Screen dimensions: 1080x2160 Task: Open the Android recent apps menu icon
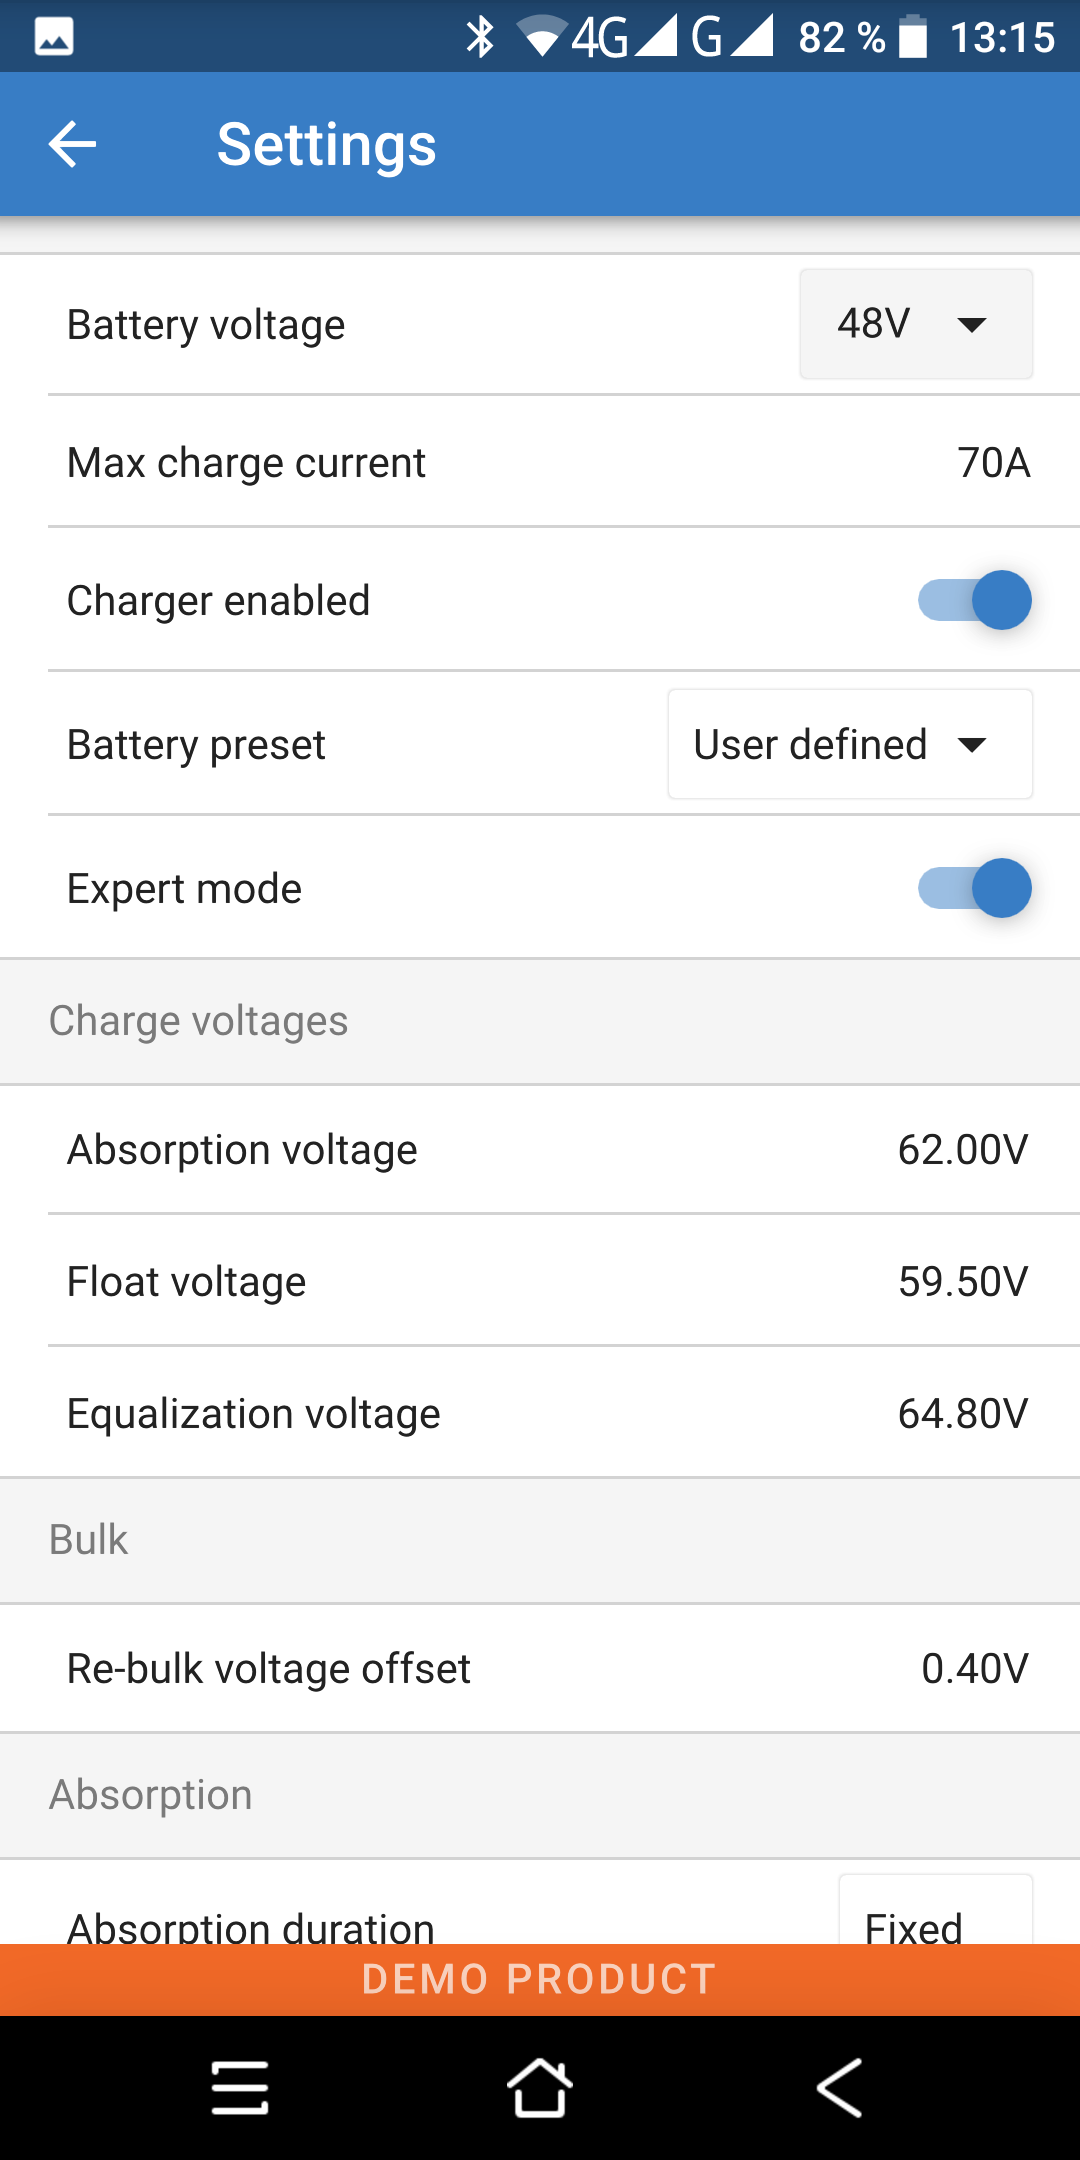240,2088
